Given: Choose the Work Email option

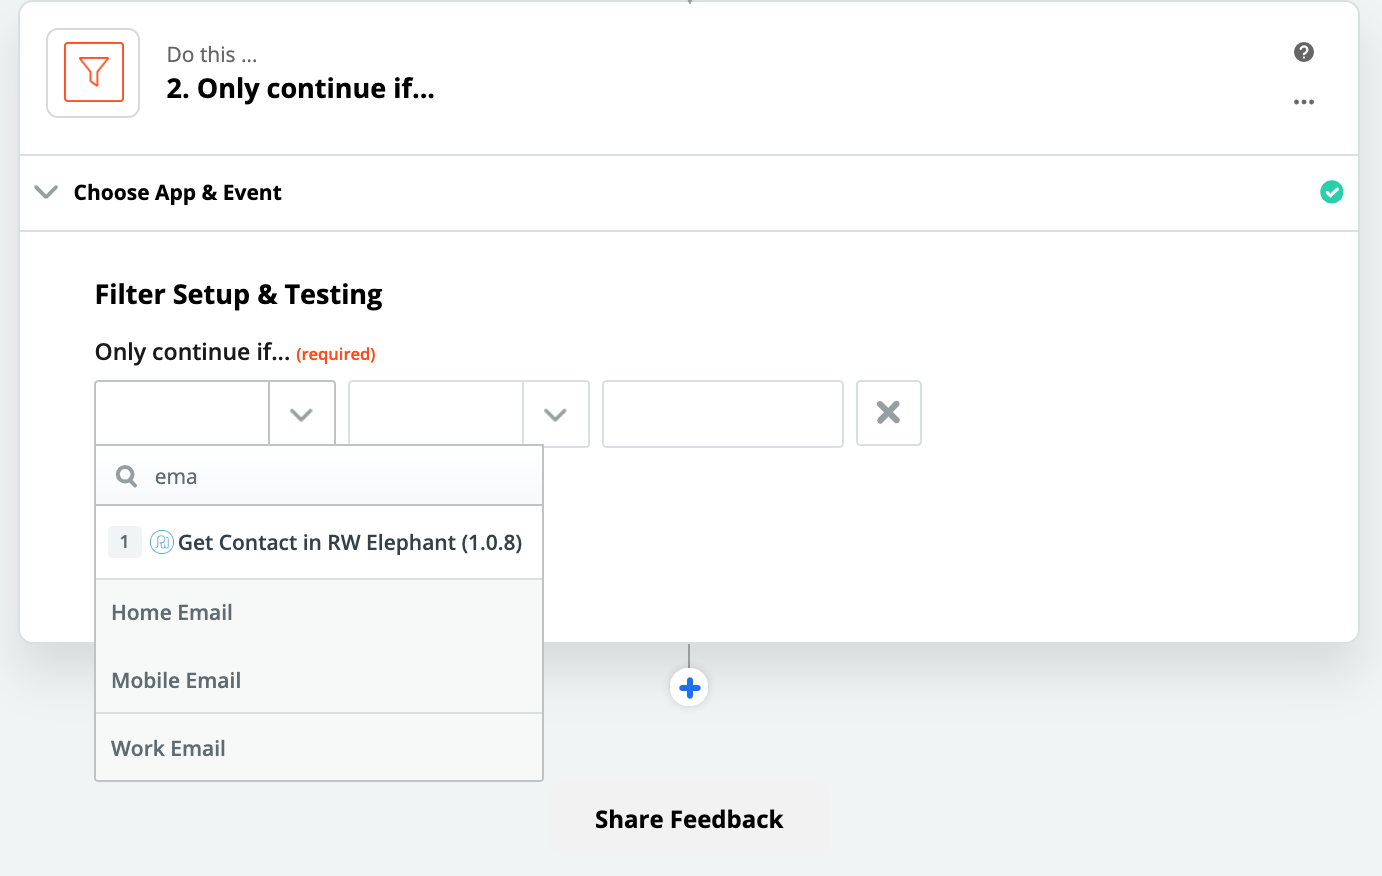Looking at the screenshot, I should coord(319,748).
